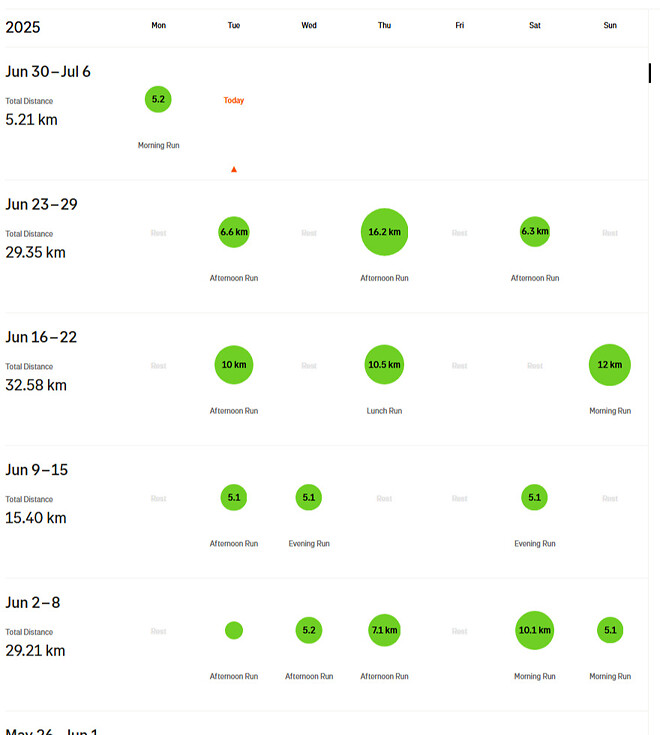Open the 7.1 km activity bubble

click(384, 630)
